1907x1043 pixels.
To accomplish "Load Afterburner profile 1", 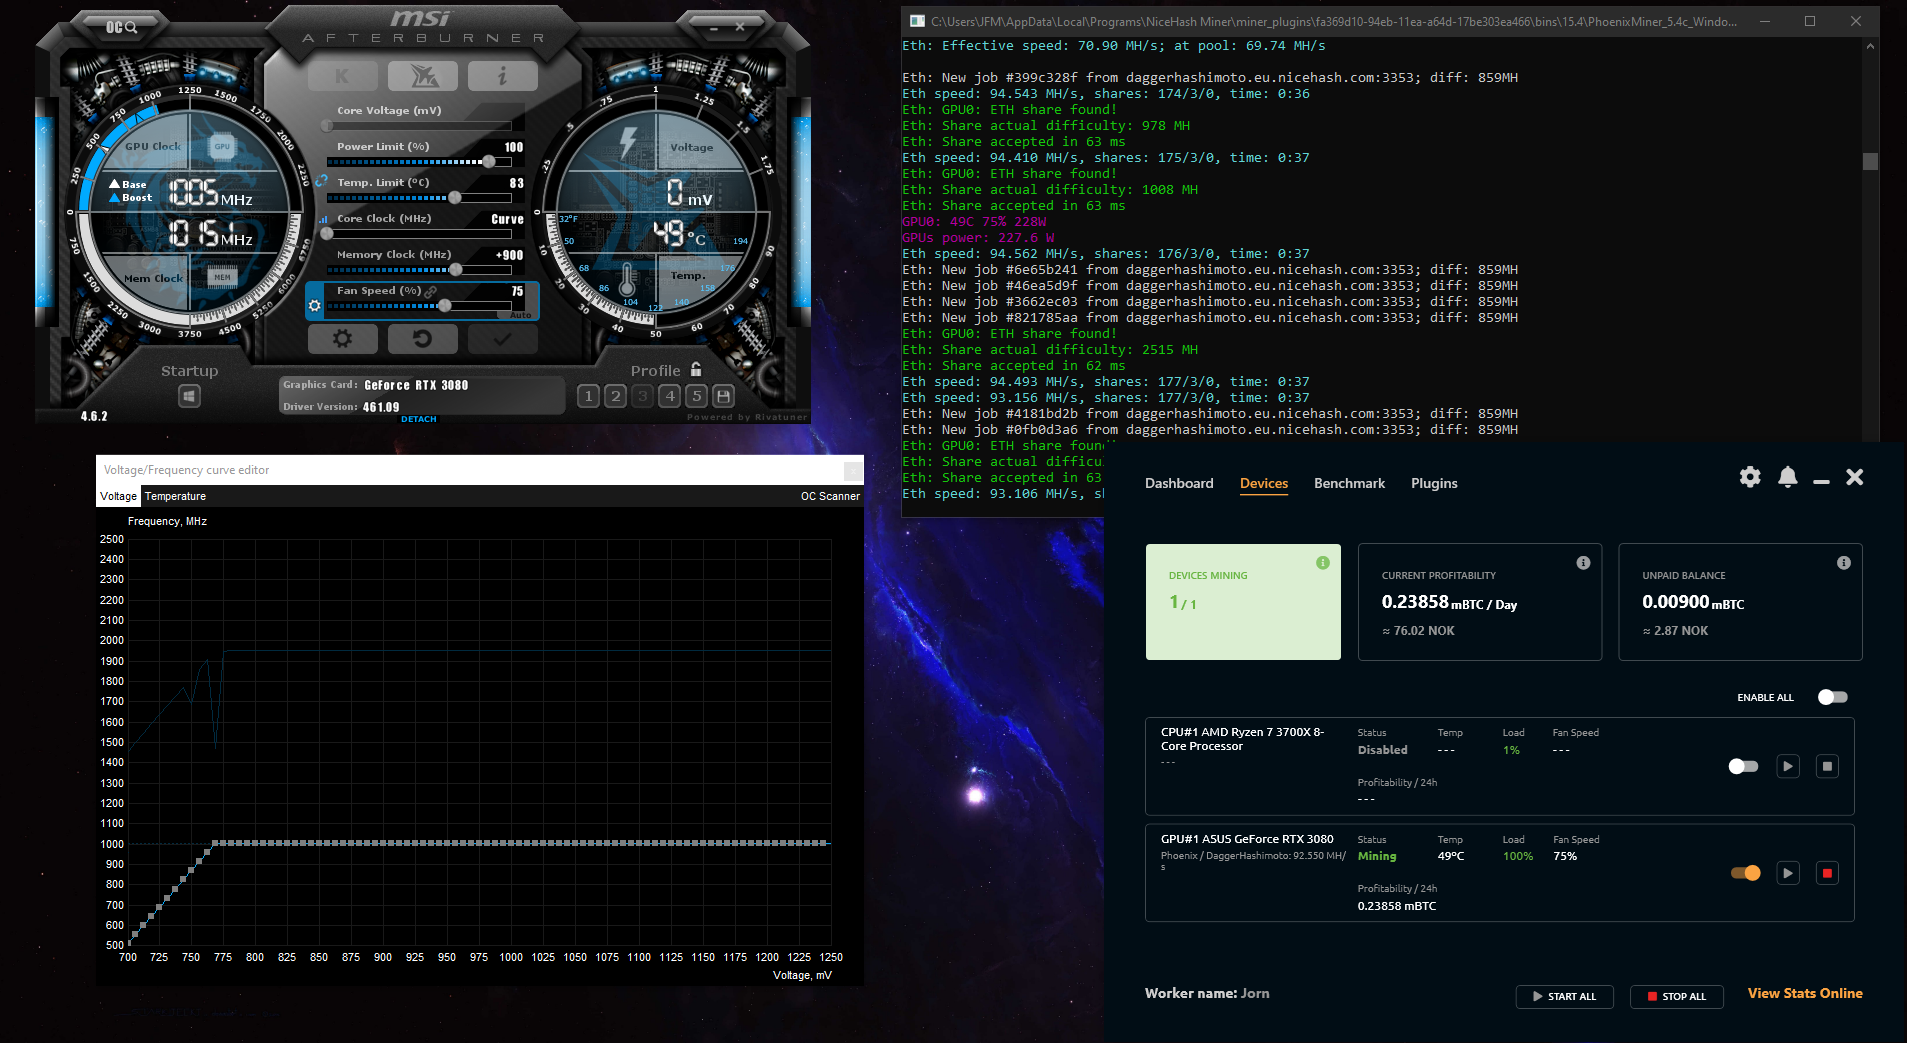I will [x=589, y=397].
